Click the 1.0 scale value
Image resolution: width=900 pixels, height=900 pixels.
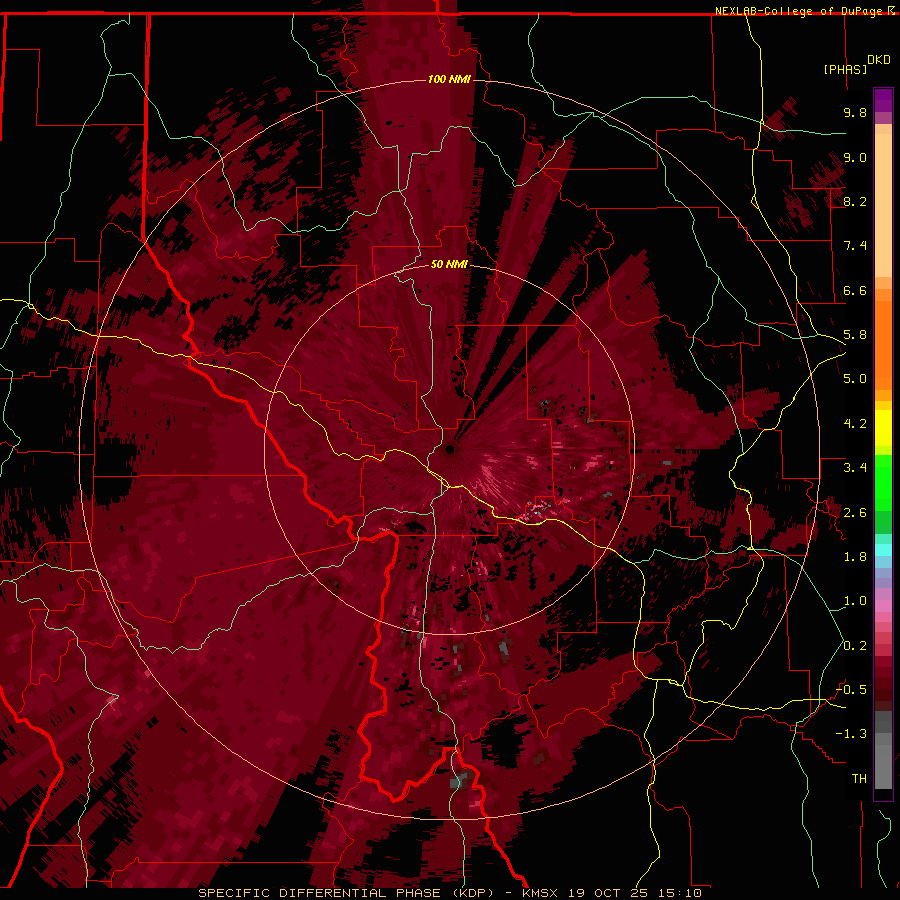pyautogui.click(x=855, y=601)
